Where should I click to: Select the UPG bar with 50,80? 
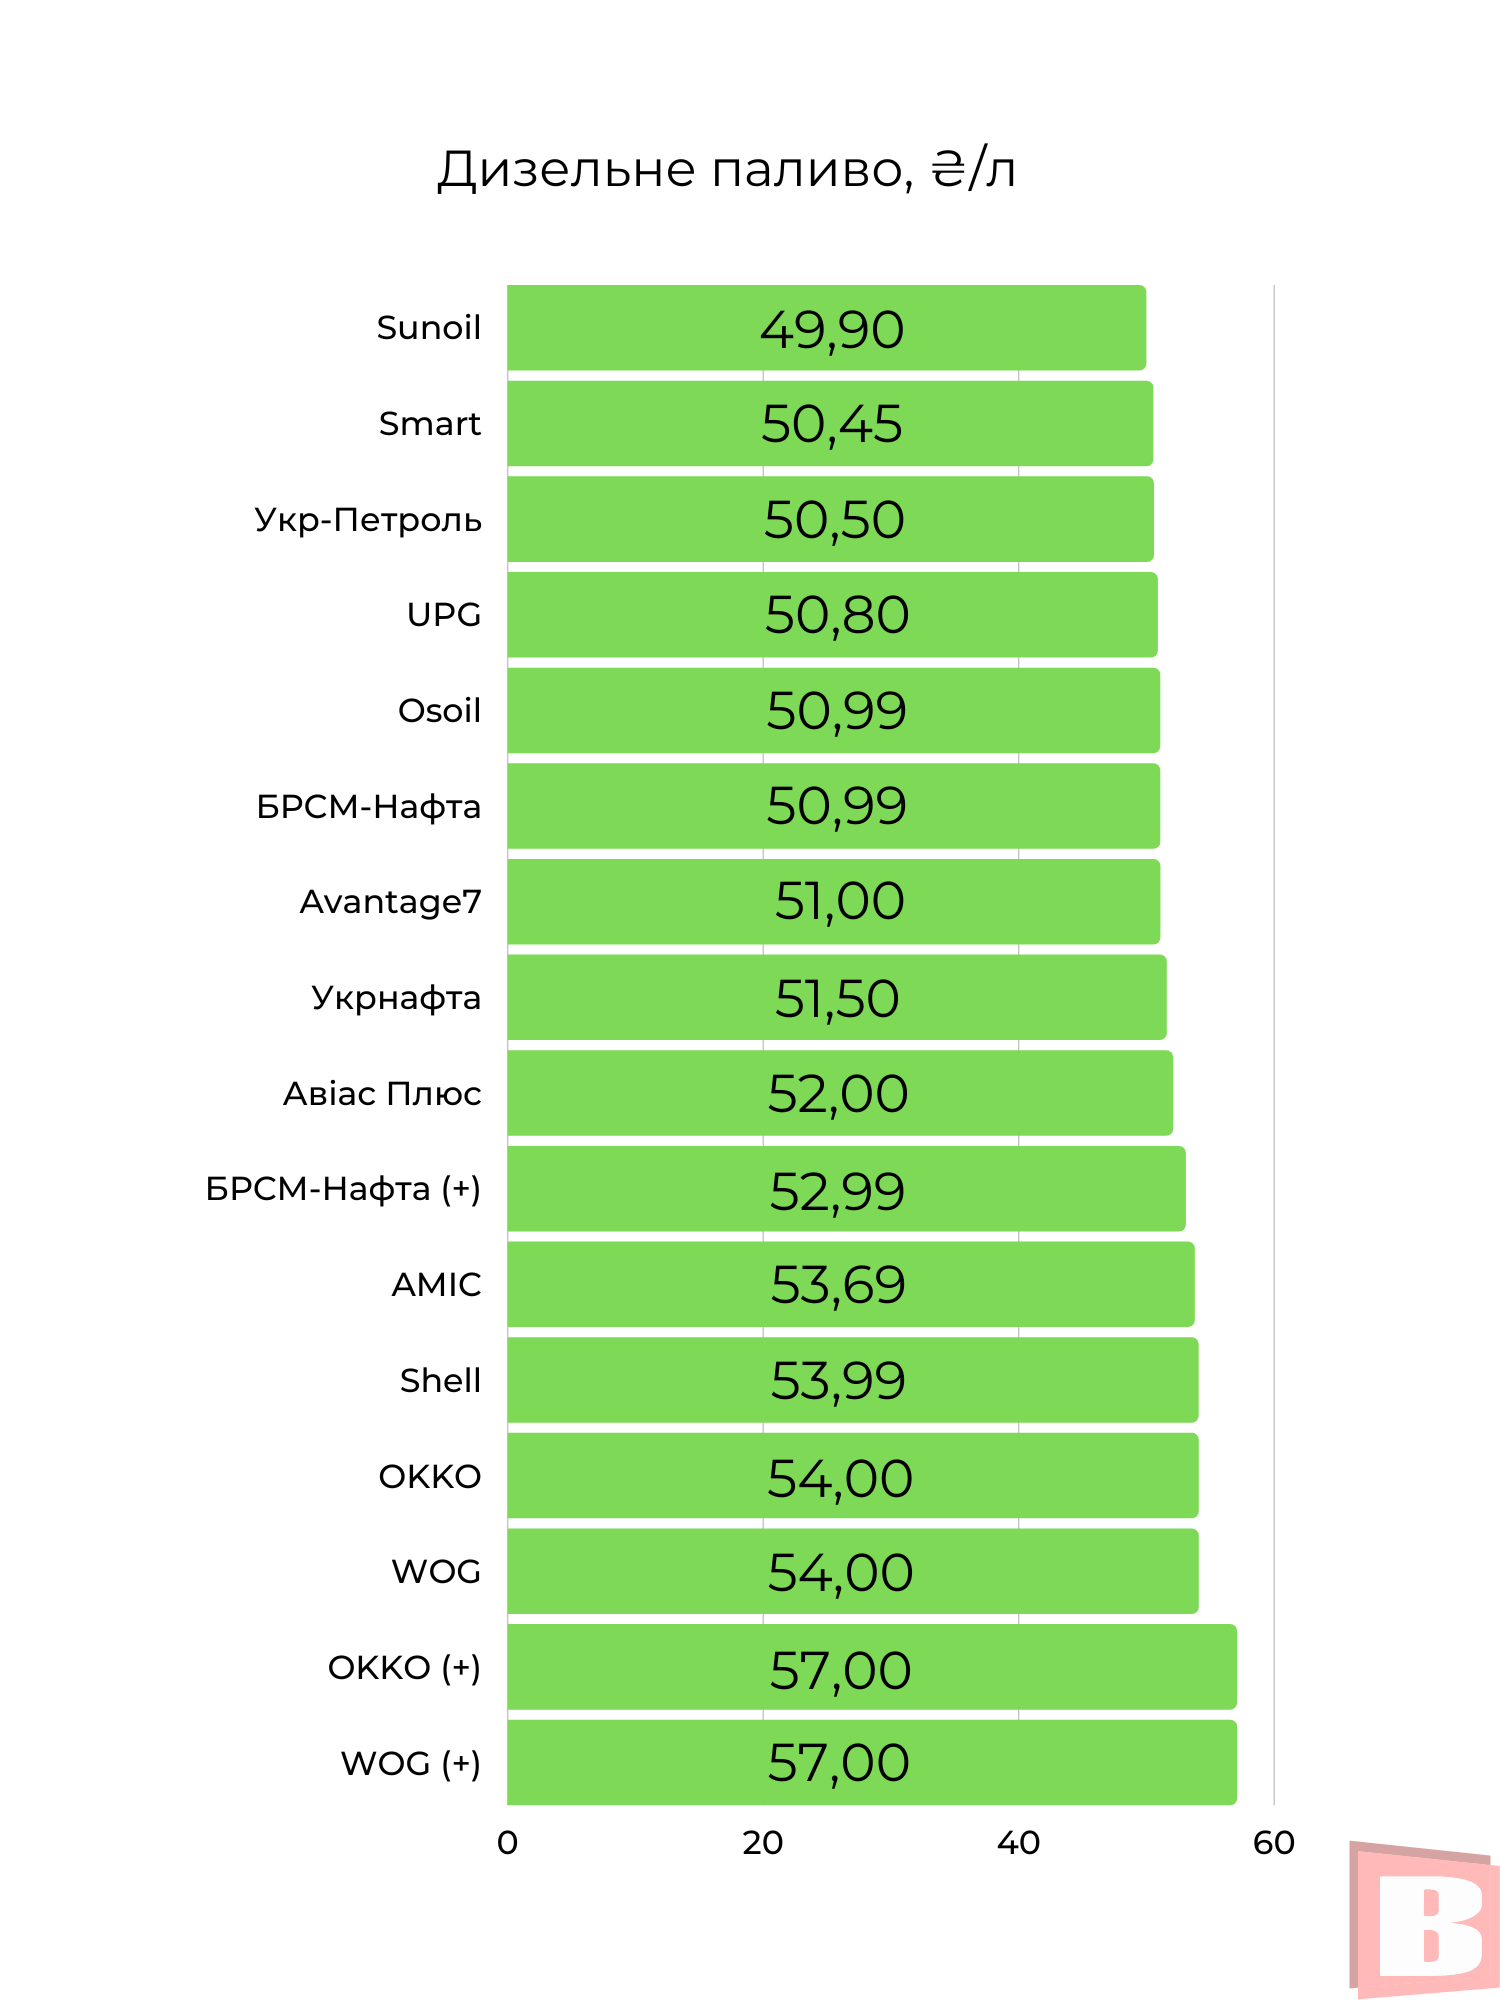coord(832,615)
